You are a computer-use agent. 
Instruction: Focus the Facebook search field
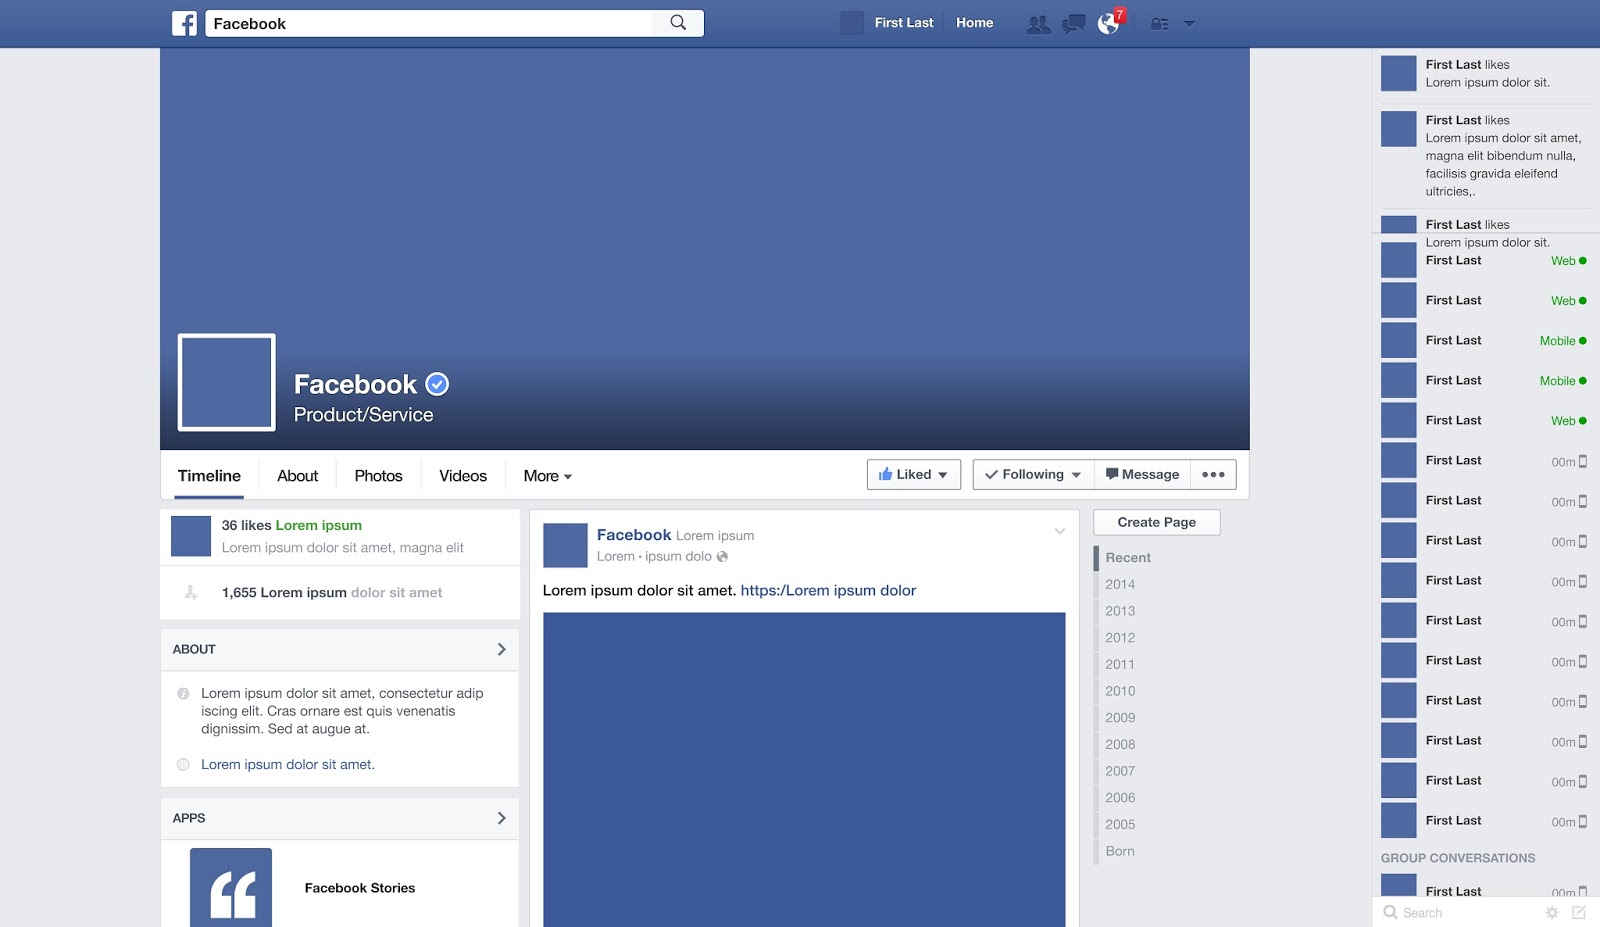[430, 23]
